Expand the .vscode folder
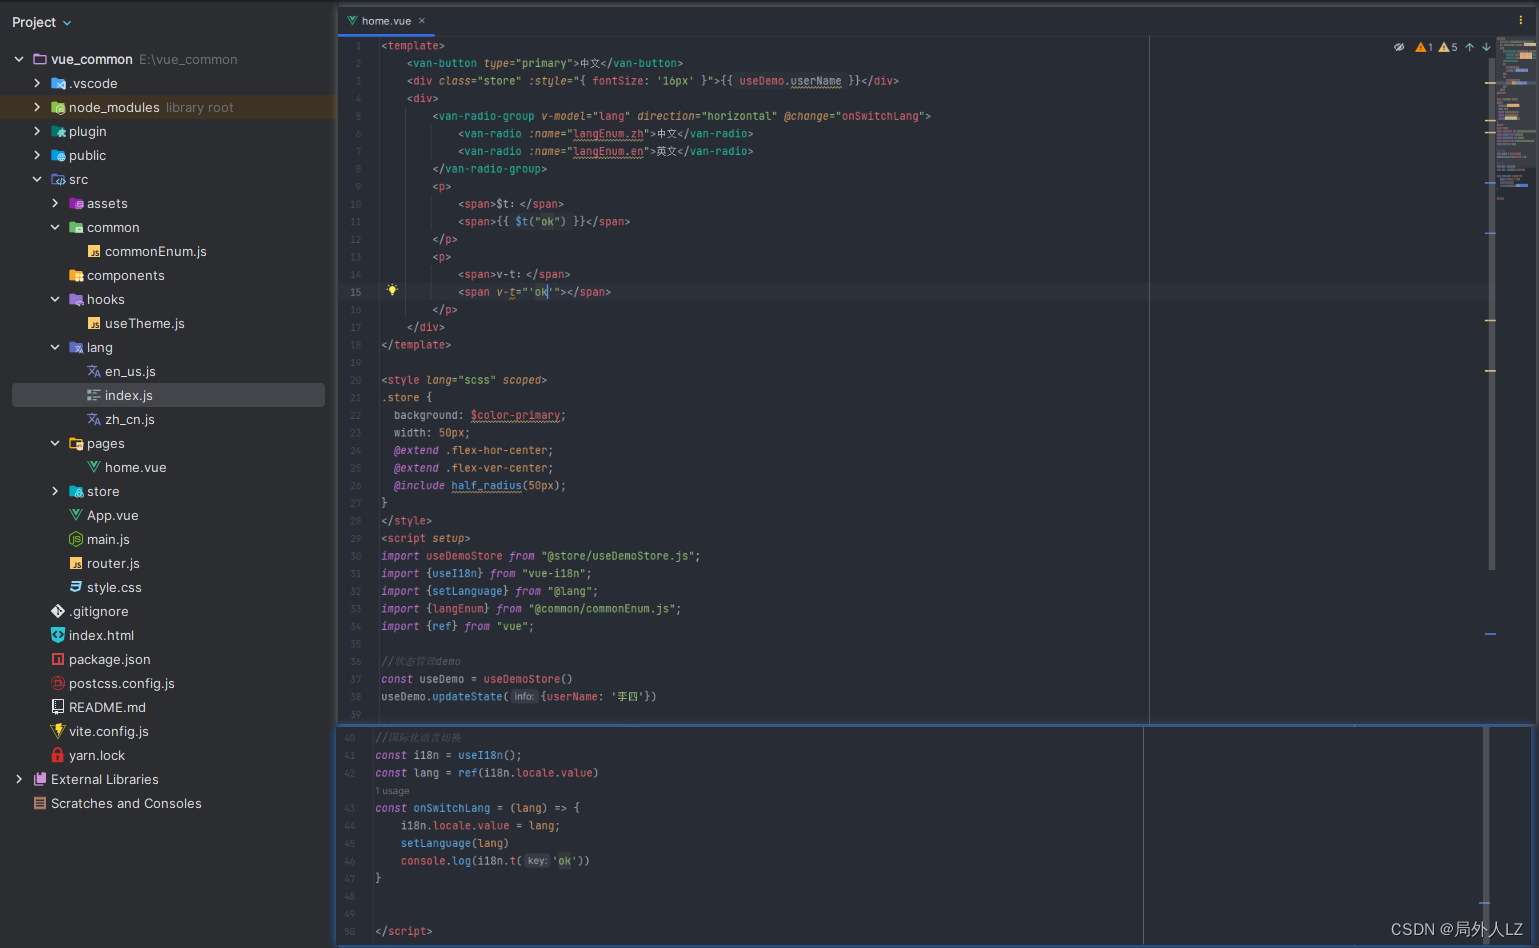Viewport: 1539px width, 948px height. click(x=37, y=83)
